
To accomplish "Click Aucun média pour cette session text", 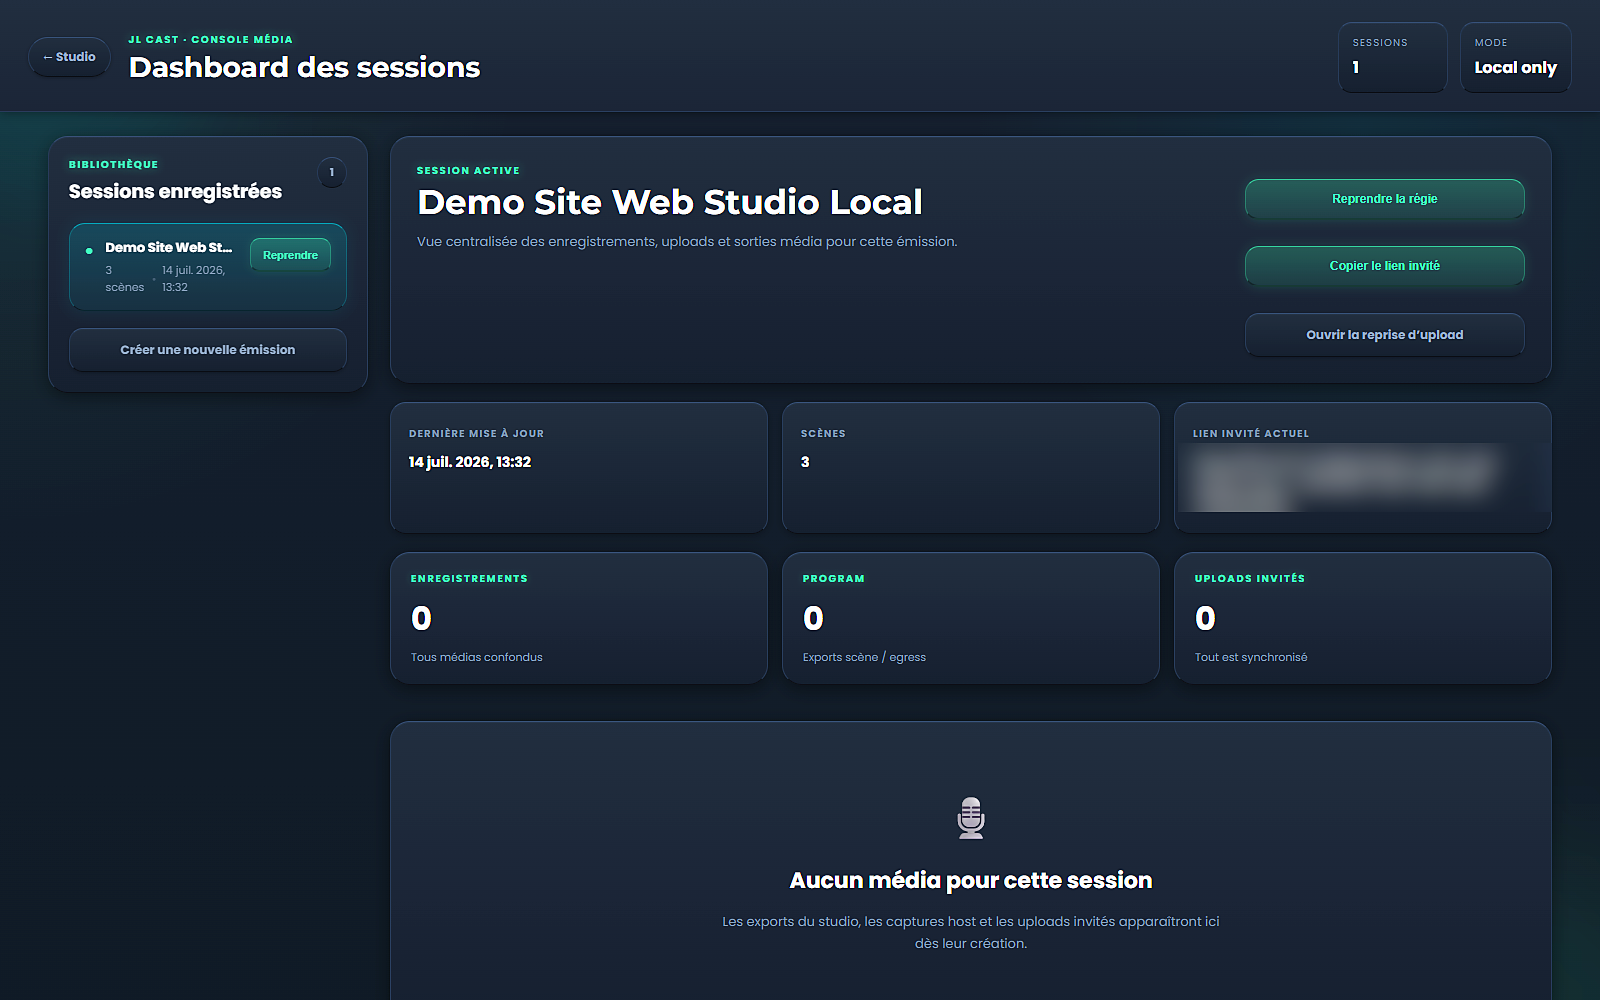I will (971, 880).
